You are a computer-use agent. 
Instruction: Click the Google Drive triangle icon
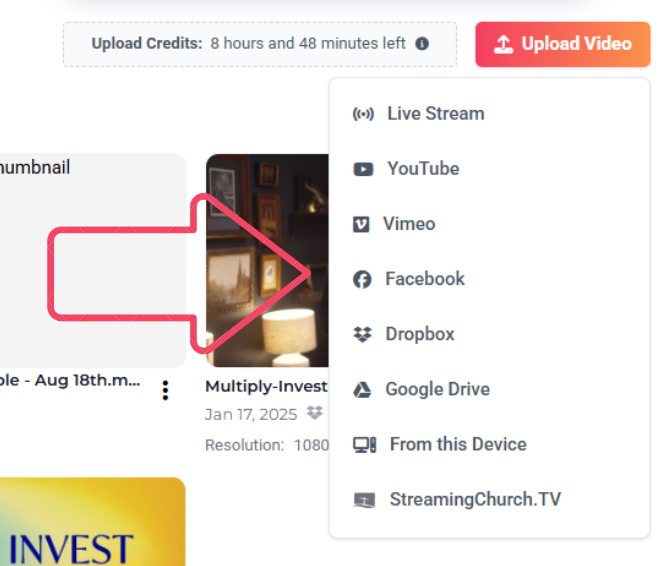(362, 390)
